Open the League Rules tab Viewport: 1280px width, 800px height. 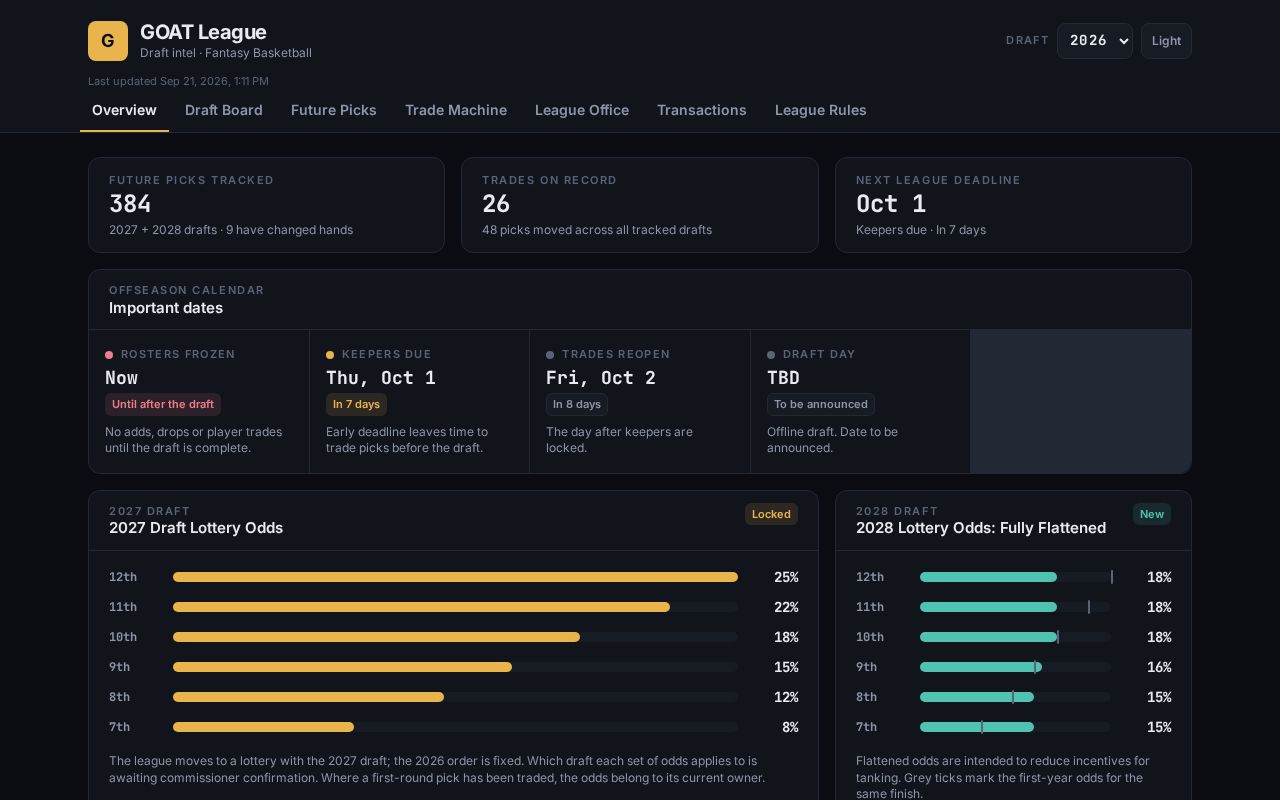point(821,110)
